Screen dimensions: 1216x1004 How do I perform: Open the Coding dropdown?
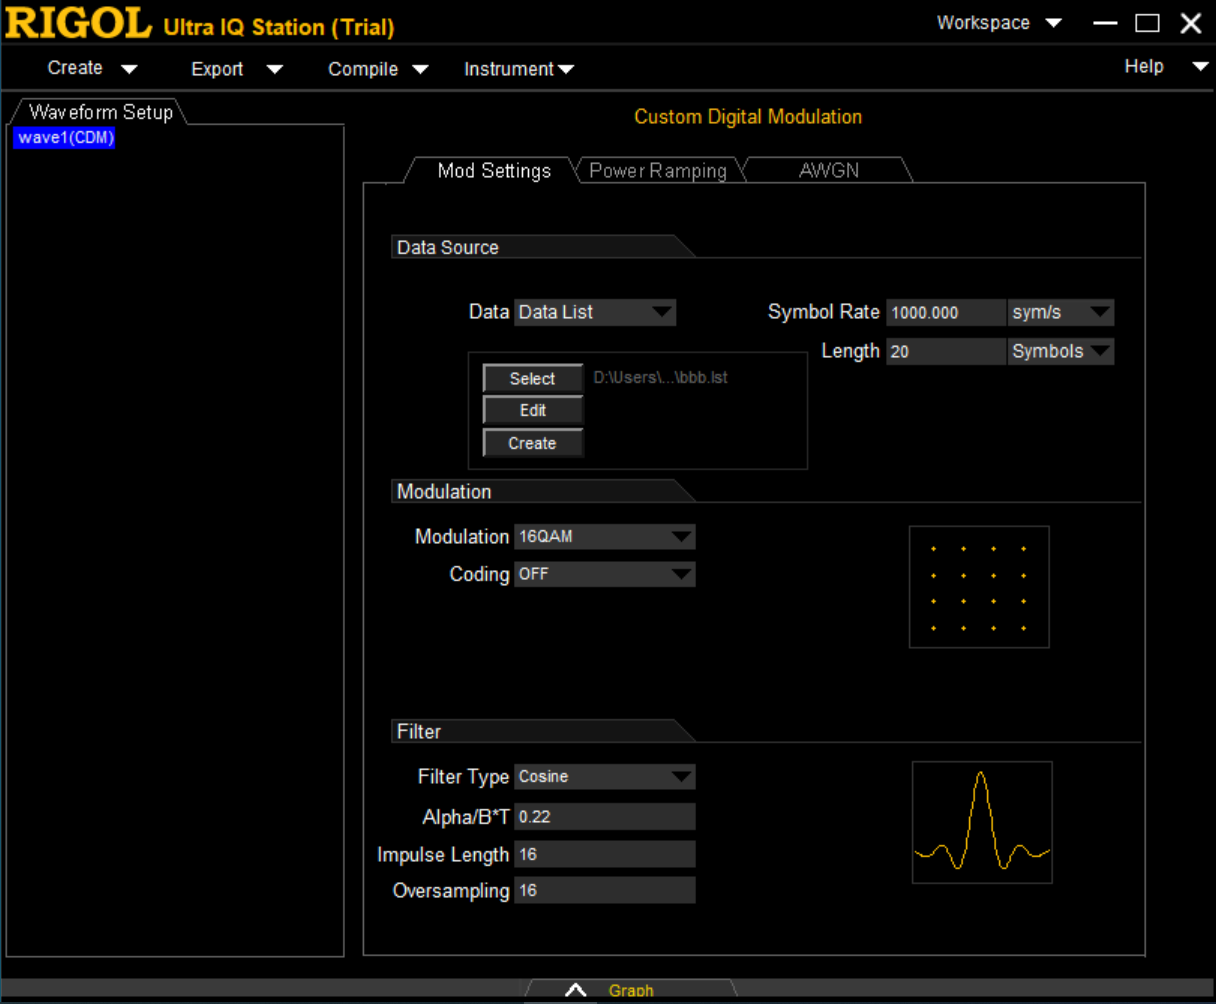pos(604,574)
